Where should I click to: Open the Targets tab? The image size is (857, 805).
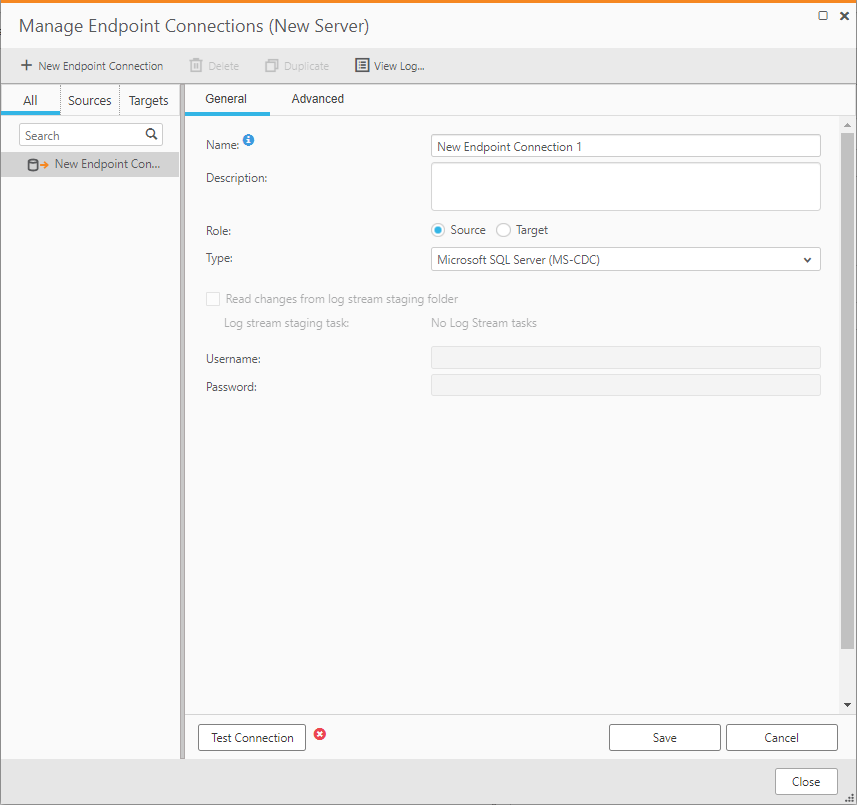(x=148, y=100)
